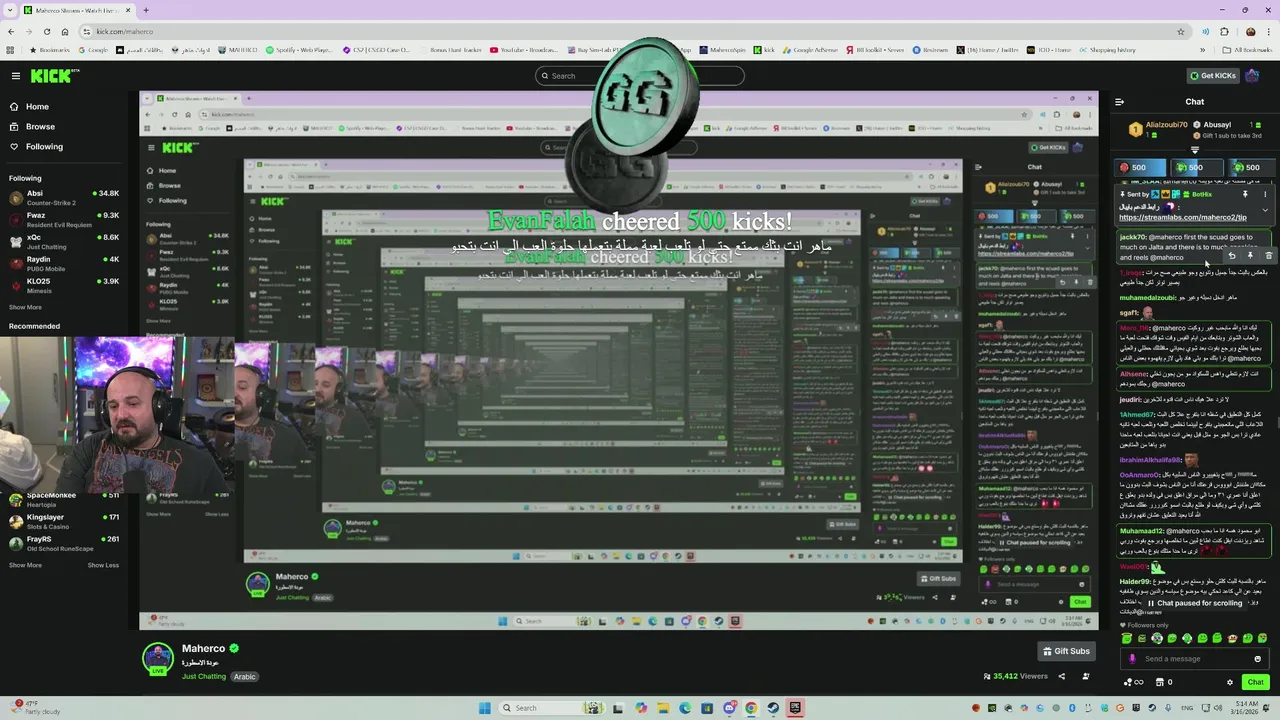1280x720 pixels.
Task: Collapse the chat panel arrow icon
Action: (x=1119, y=102)
